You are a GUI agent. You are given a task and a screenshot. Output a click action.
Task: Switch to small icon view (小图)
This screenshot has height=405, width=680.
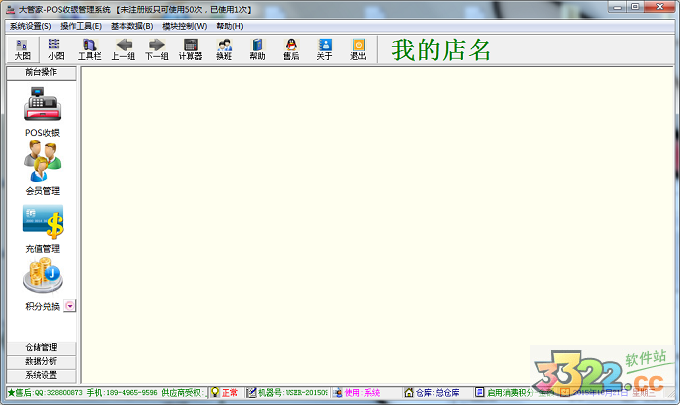click(x=56, y=49)
